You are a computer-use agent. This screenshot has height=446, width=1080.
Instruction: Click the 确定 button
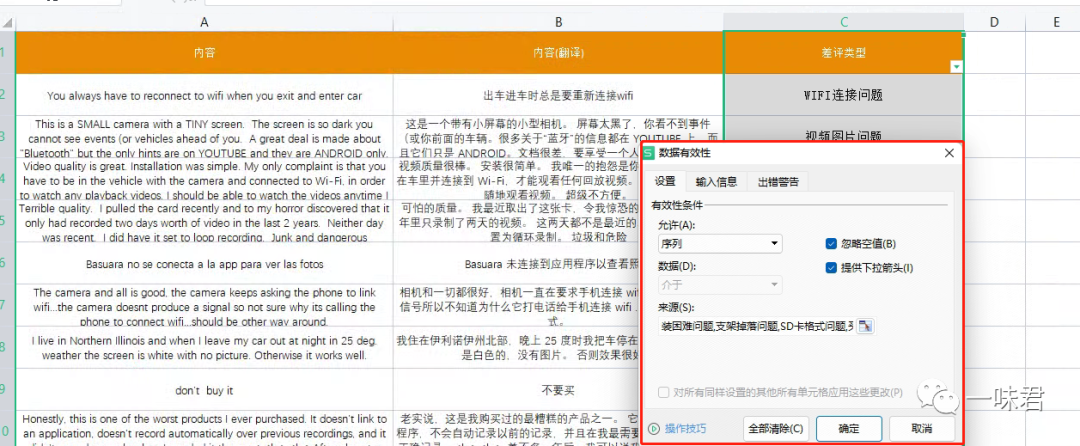tap(849, 428)
